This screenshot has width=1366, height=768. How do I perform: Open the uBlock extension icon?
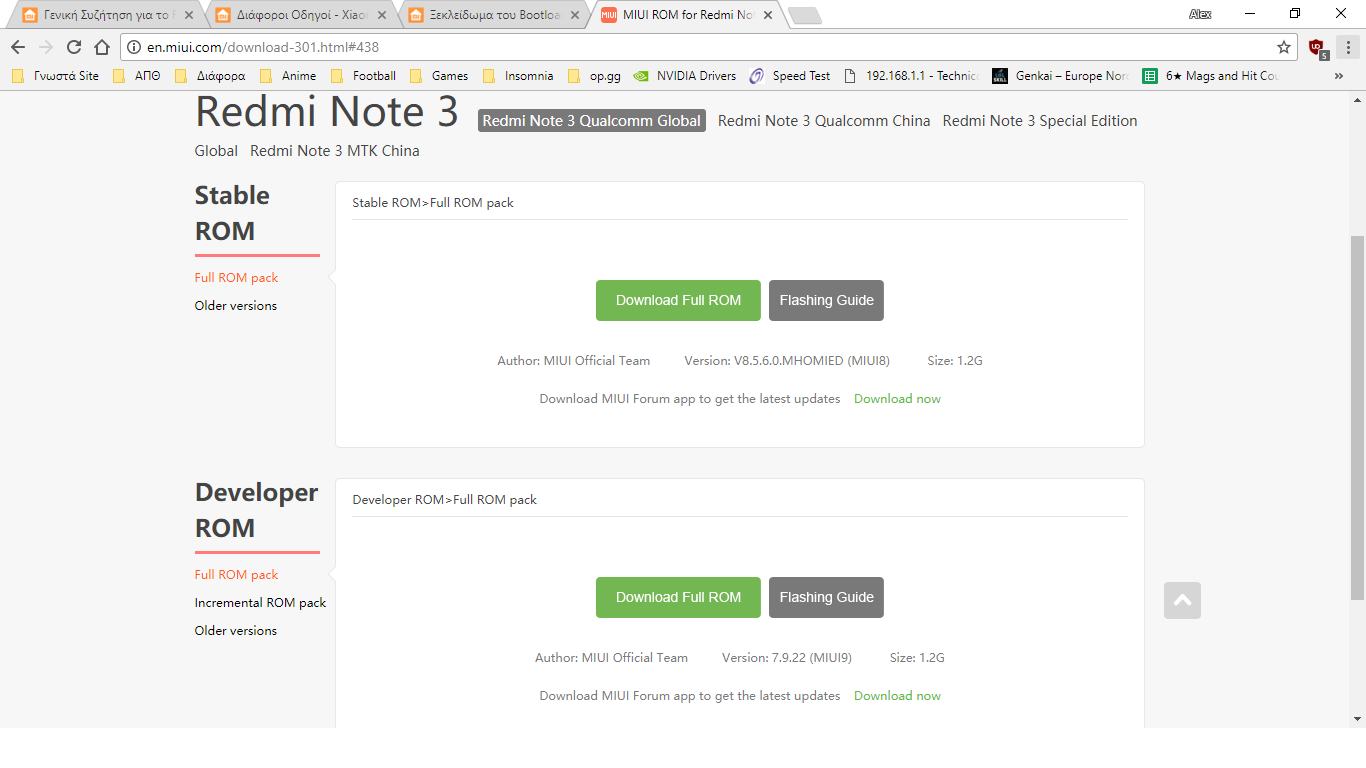1317,47
